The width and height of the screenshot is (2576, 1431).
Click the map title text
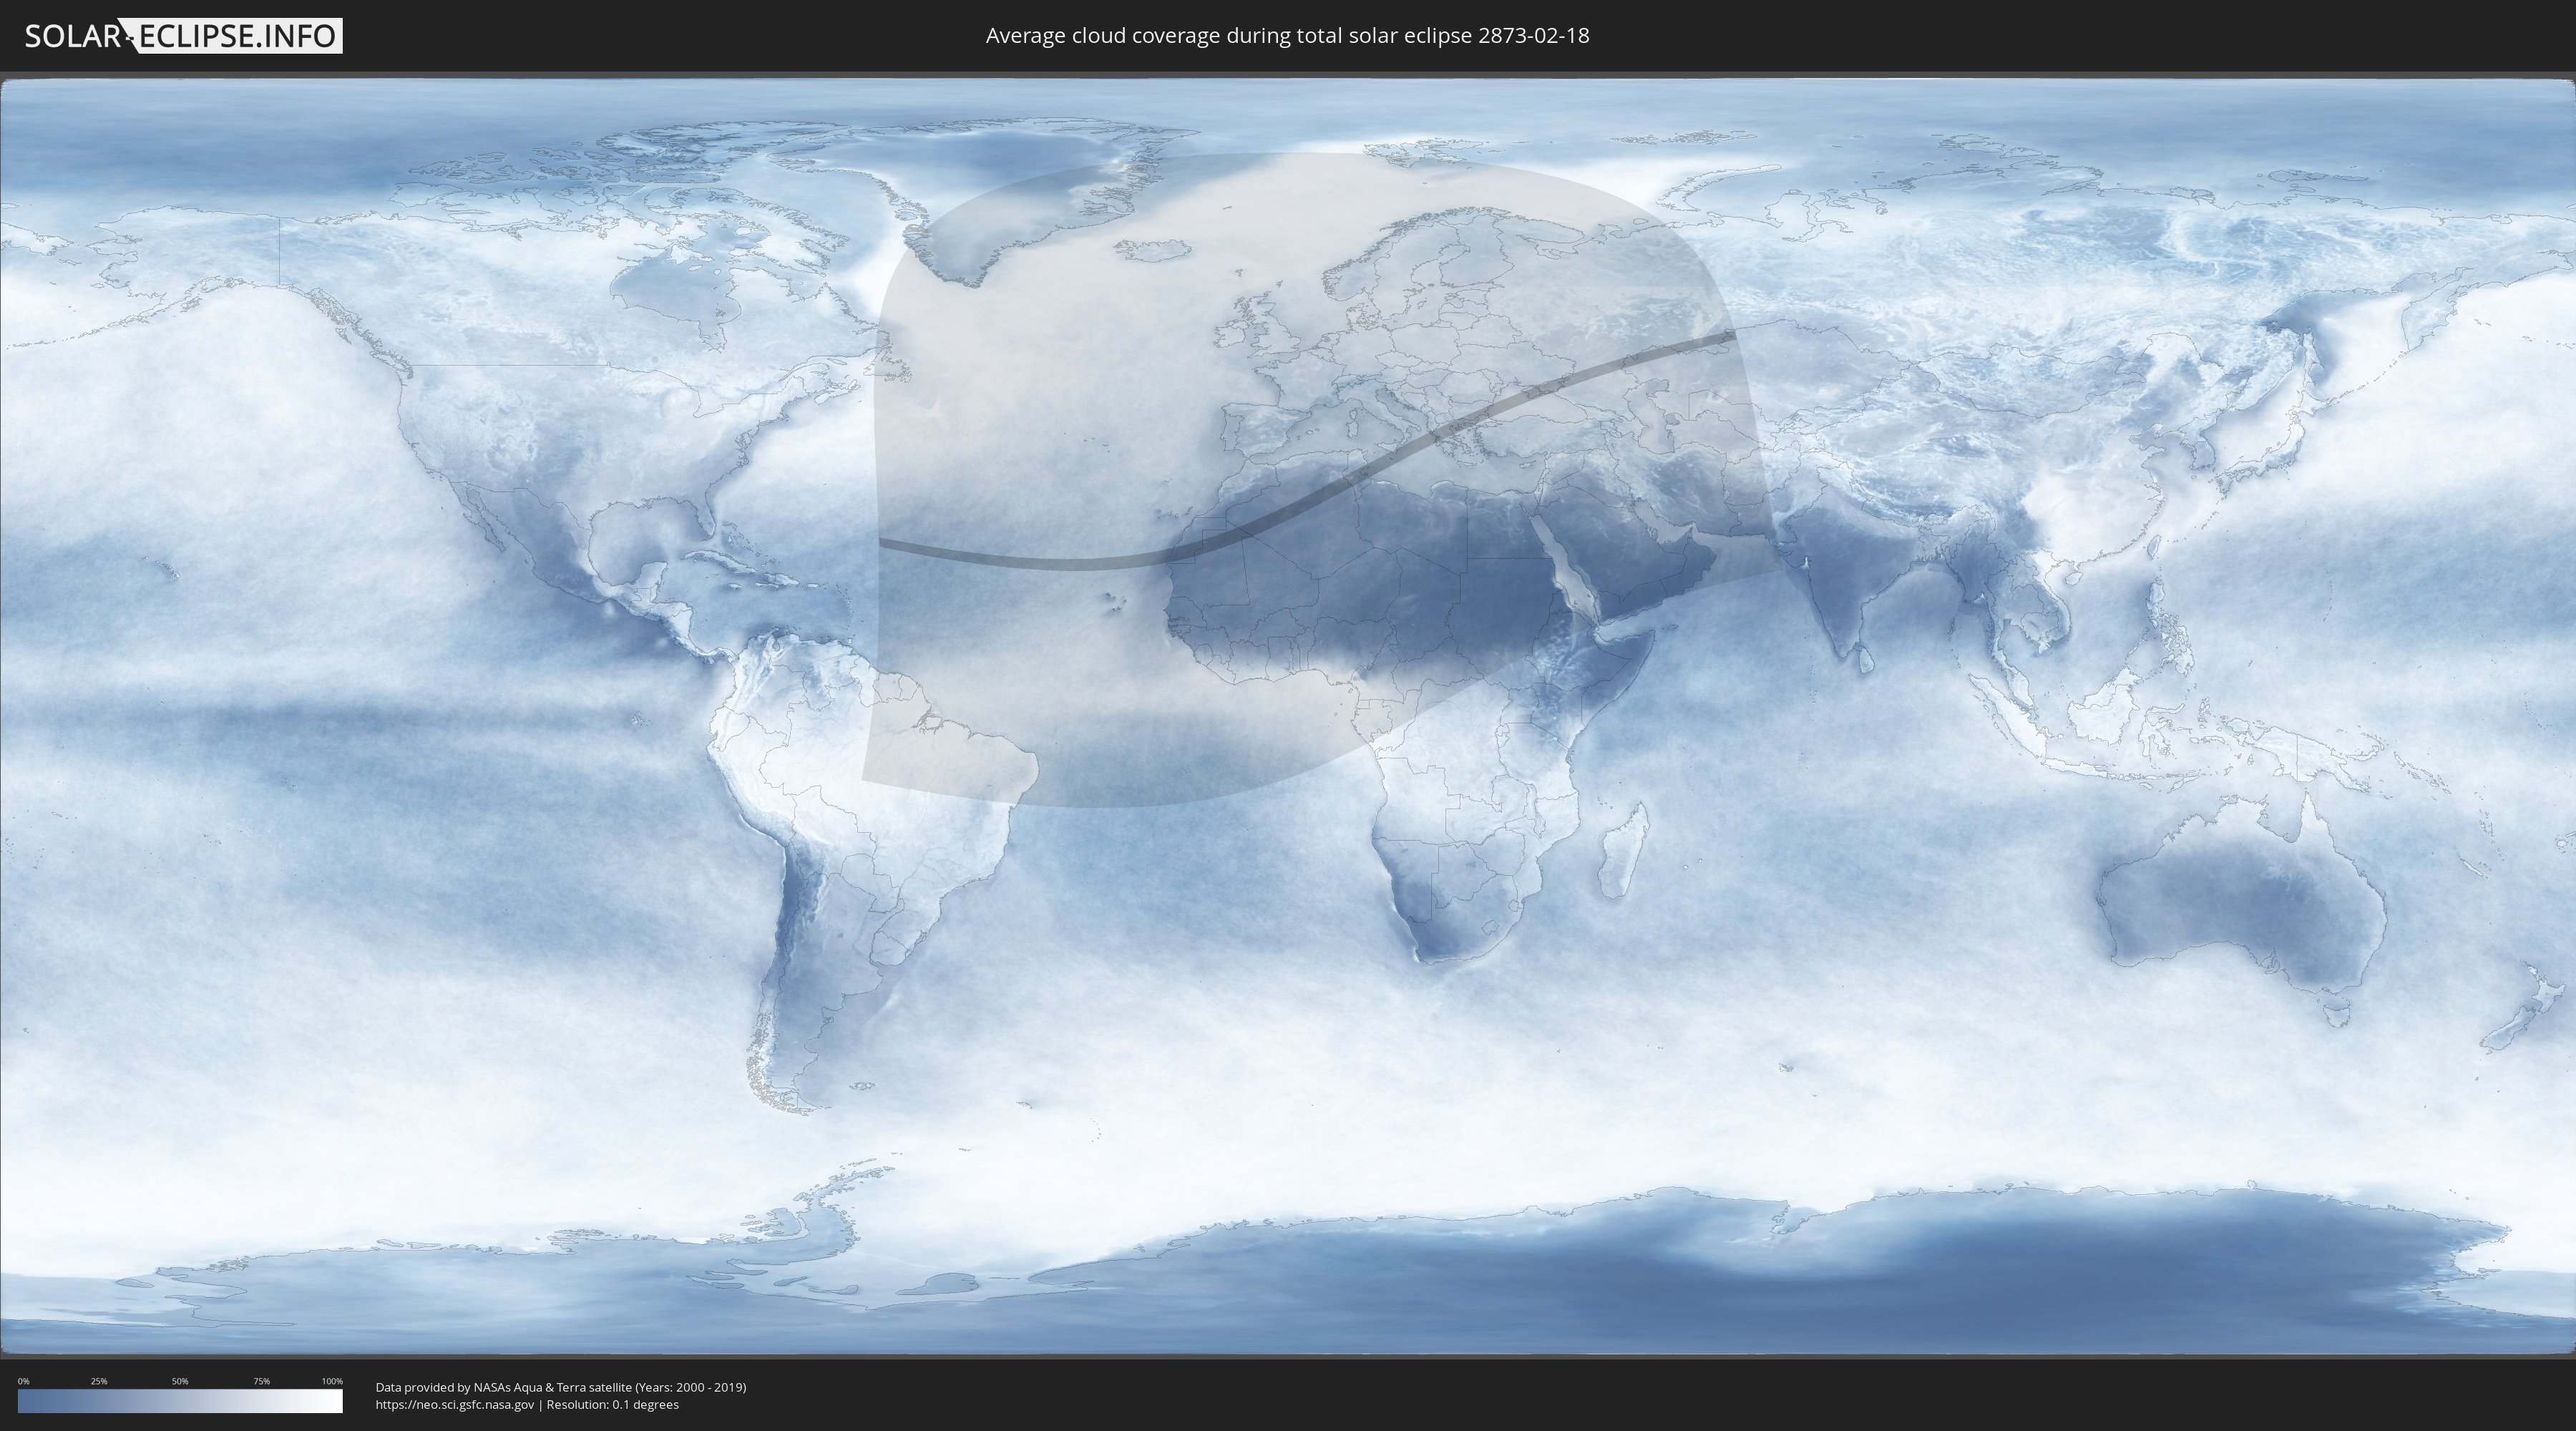pyautogui.click(x=1287, y=36)
